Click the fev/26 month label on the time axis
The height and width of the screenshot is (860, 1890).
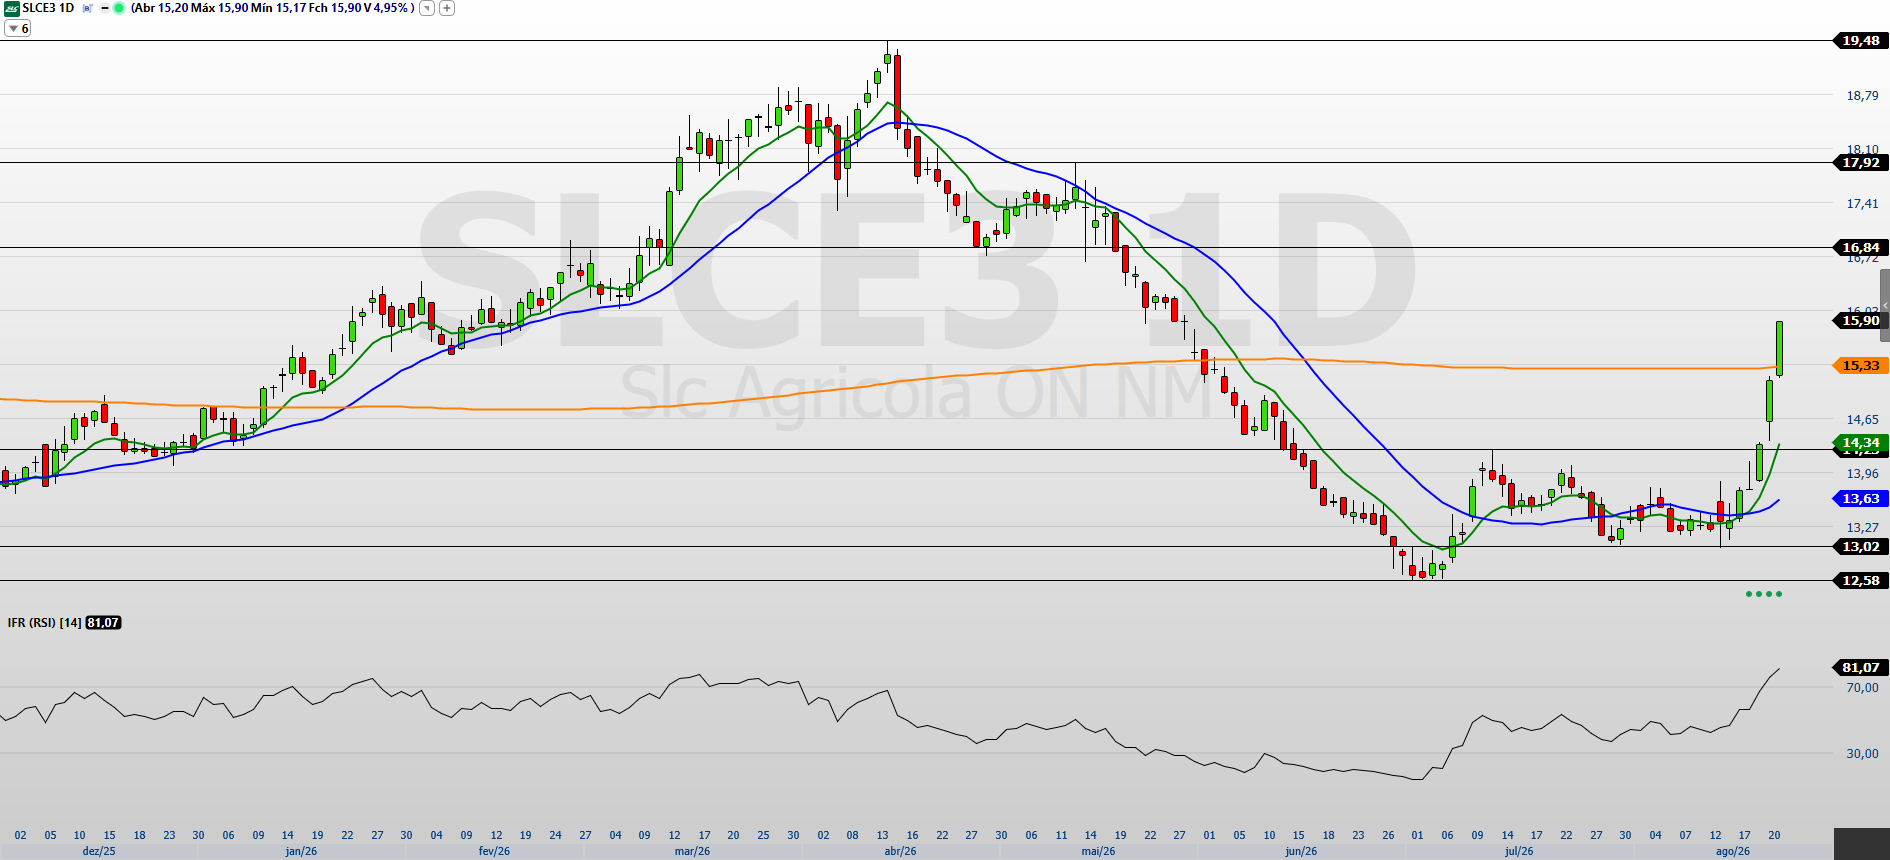494,852
